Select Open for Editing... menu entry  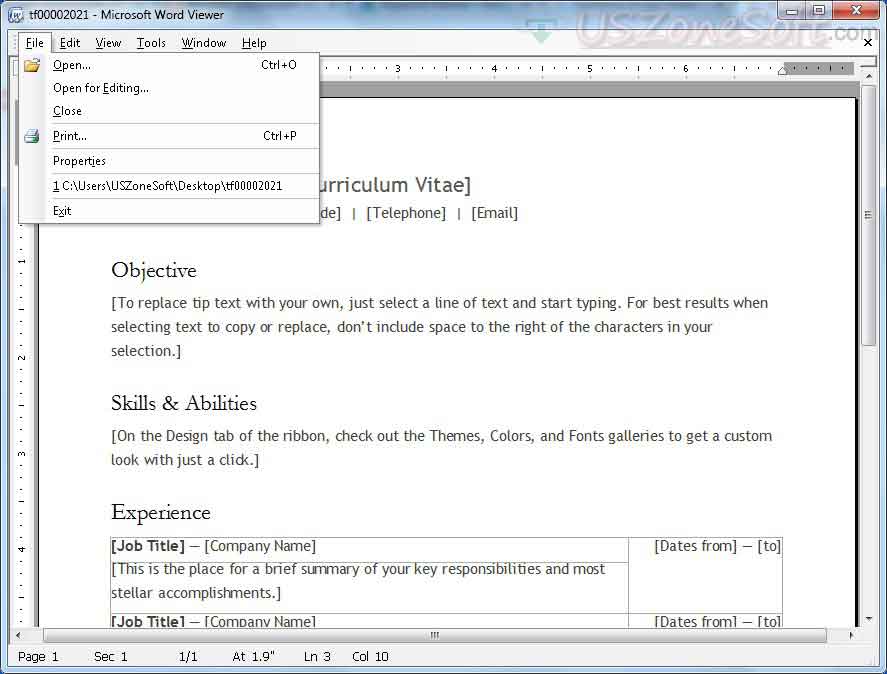[169, 88]
